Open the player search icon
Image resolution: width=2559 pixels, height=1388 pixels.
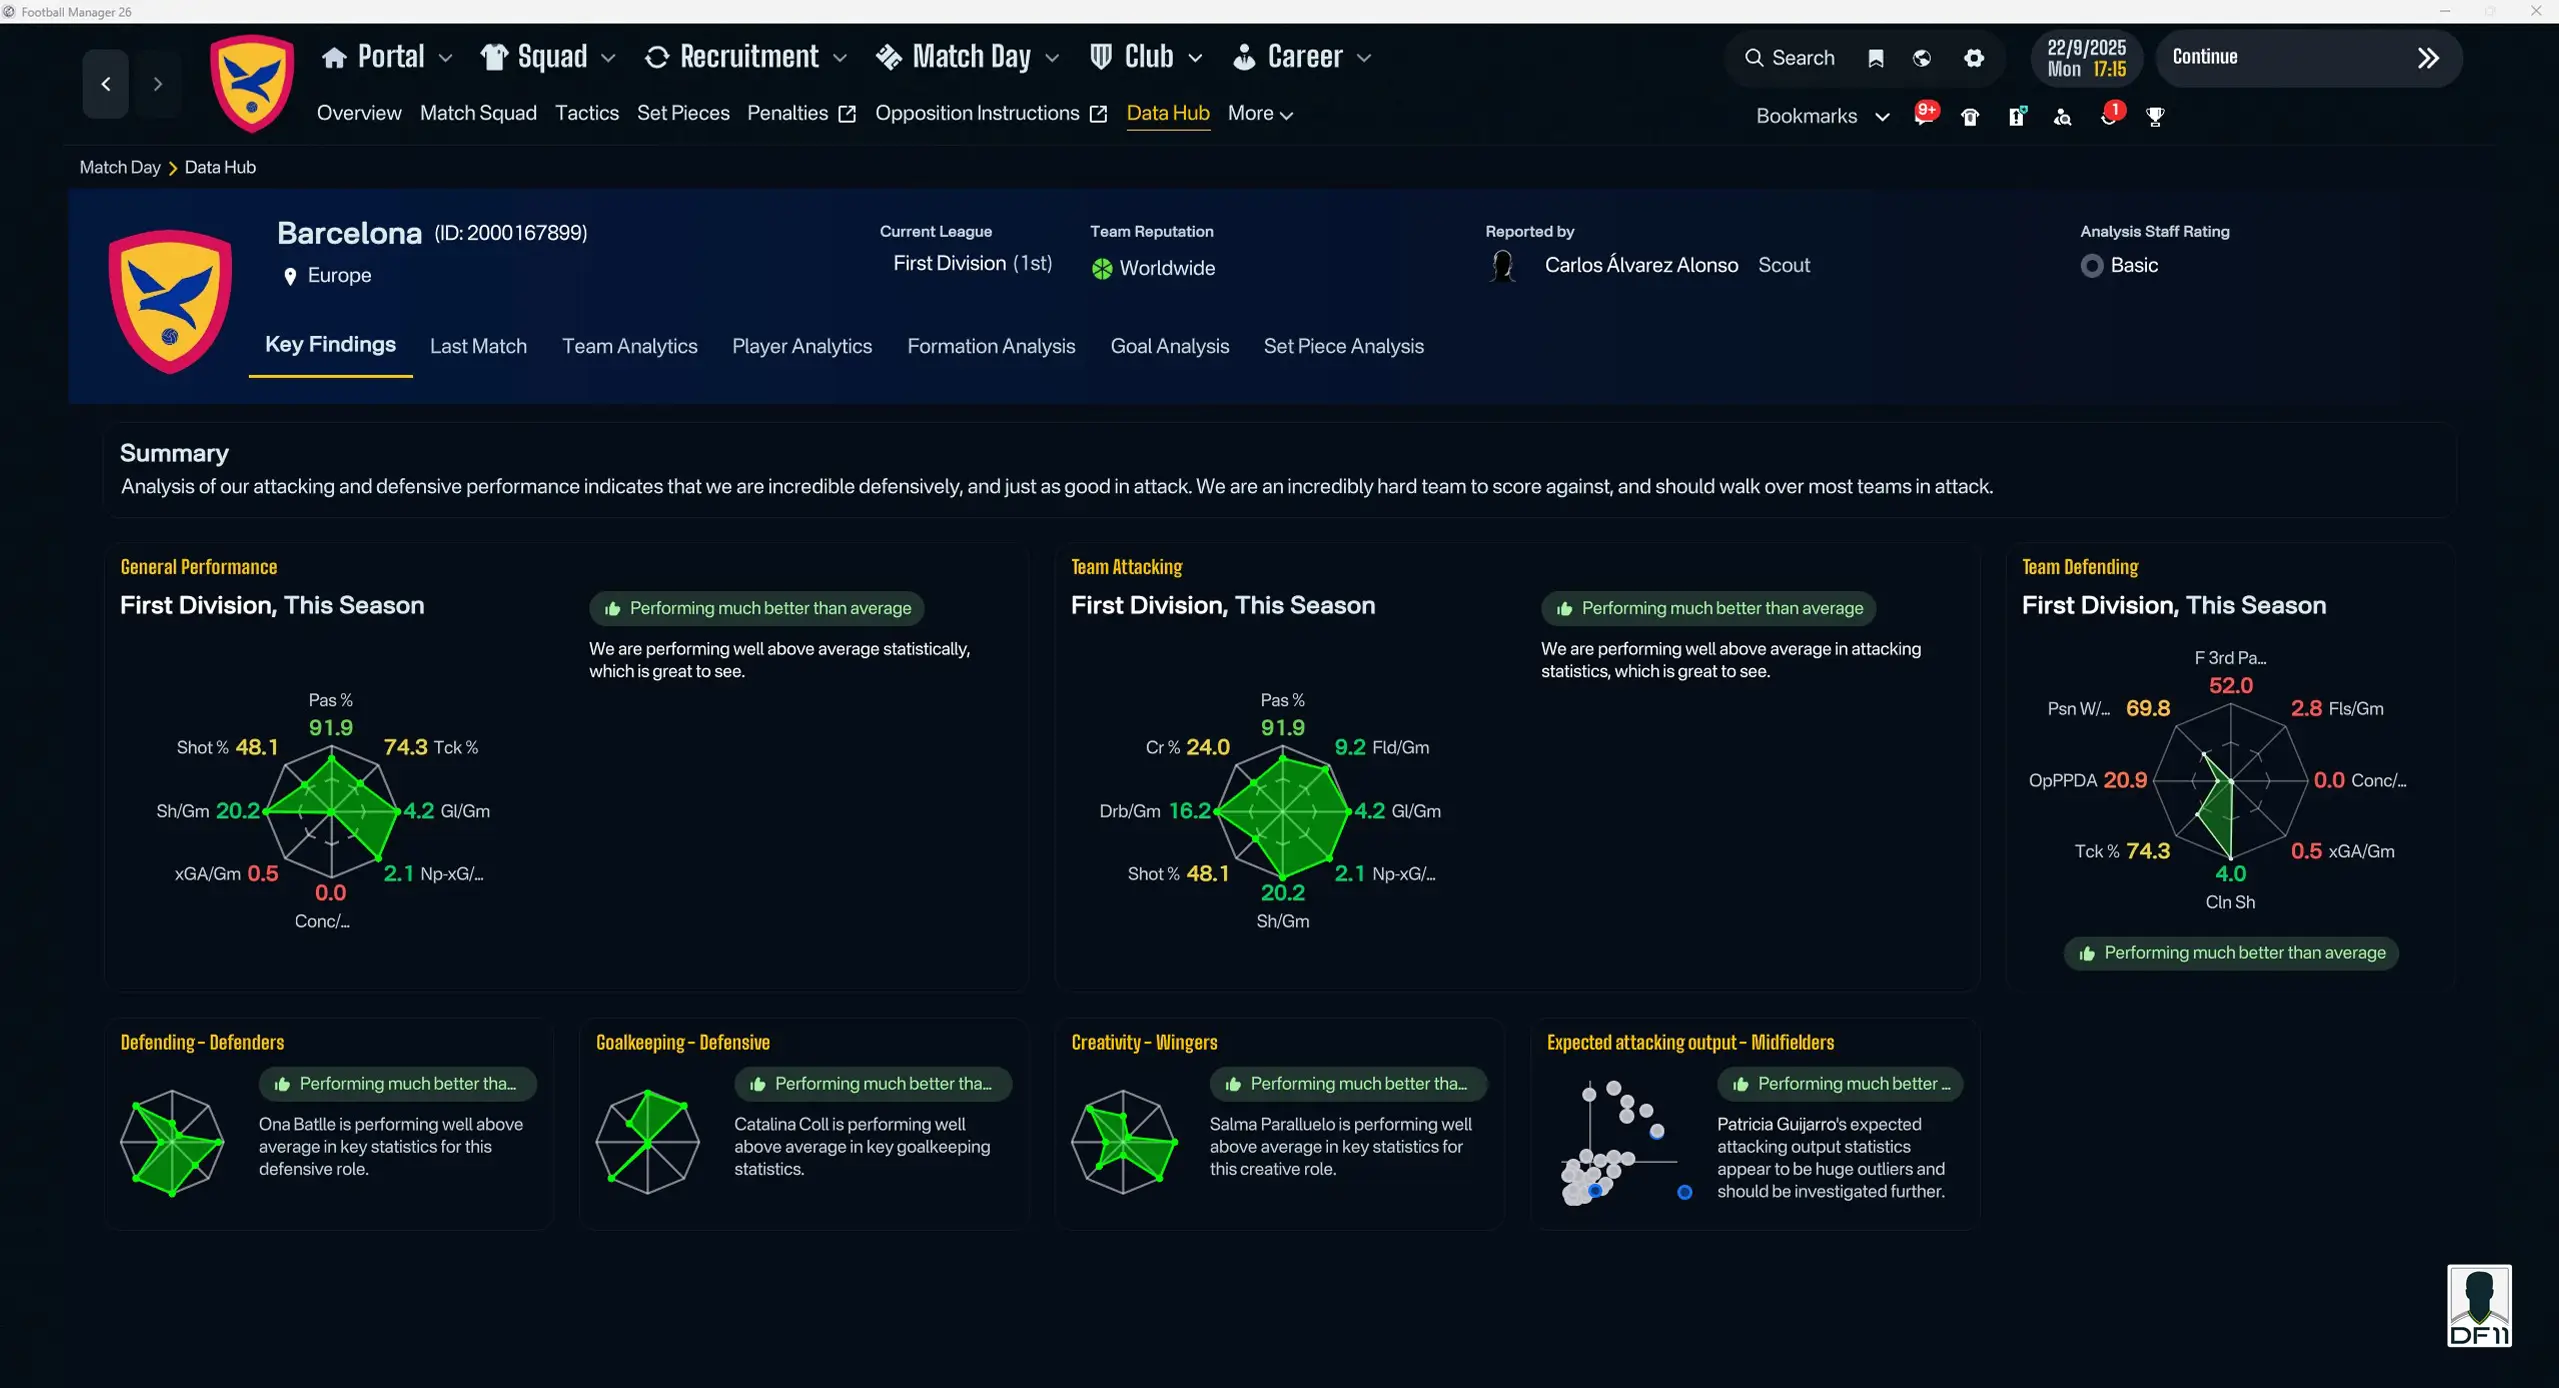2062,116
